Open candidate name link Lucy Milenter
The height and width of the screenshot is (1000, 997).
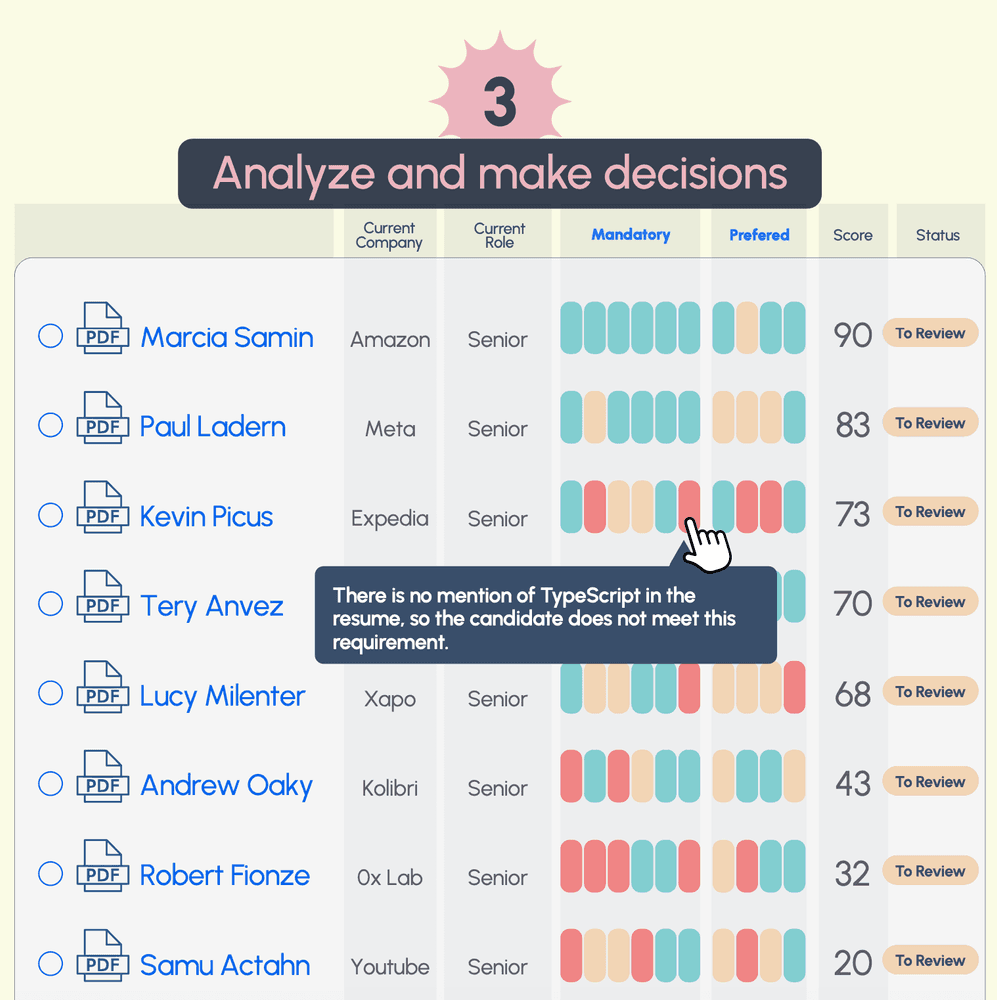tap(222, 696)
